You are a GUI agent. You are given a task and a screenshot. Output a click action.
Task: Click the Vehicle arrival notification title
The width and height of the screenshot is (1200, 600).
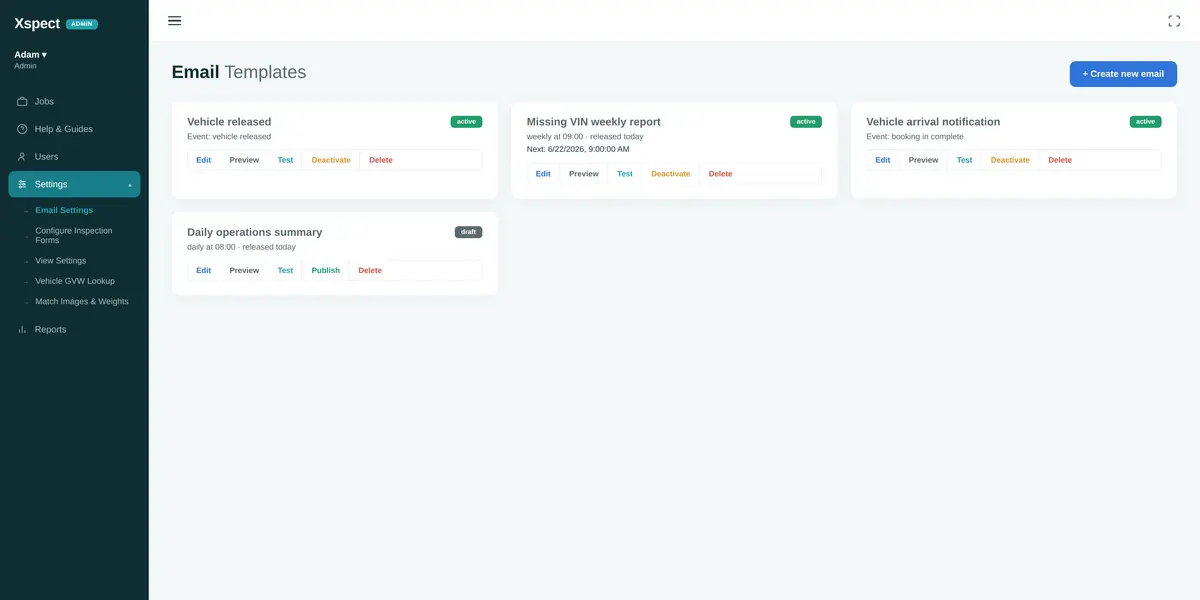point(933,122)
